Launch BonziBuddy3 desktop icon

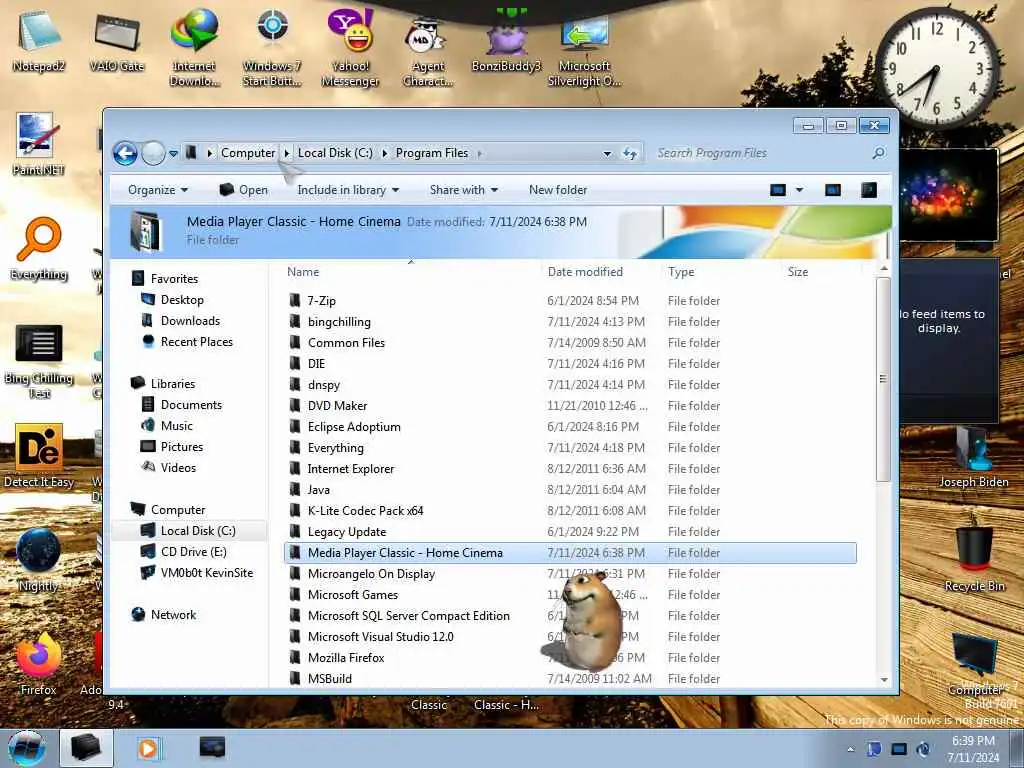pyautogui.click(x=506, y=40)
